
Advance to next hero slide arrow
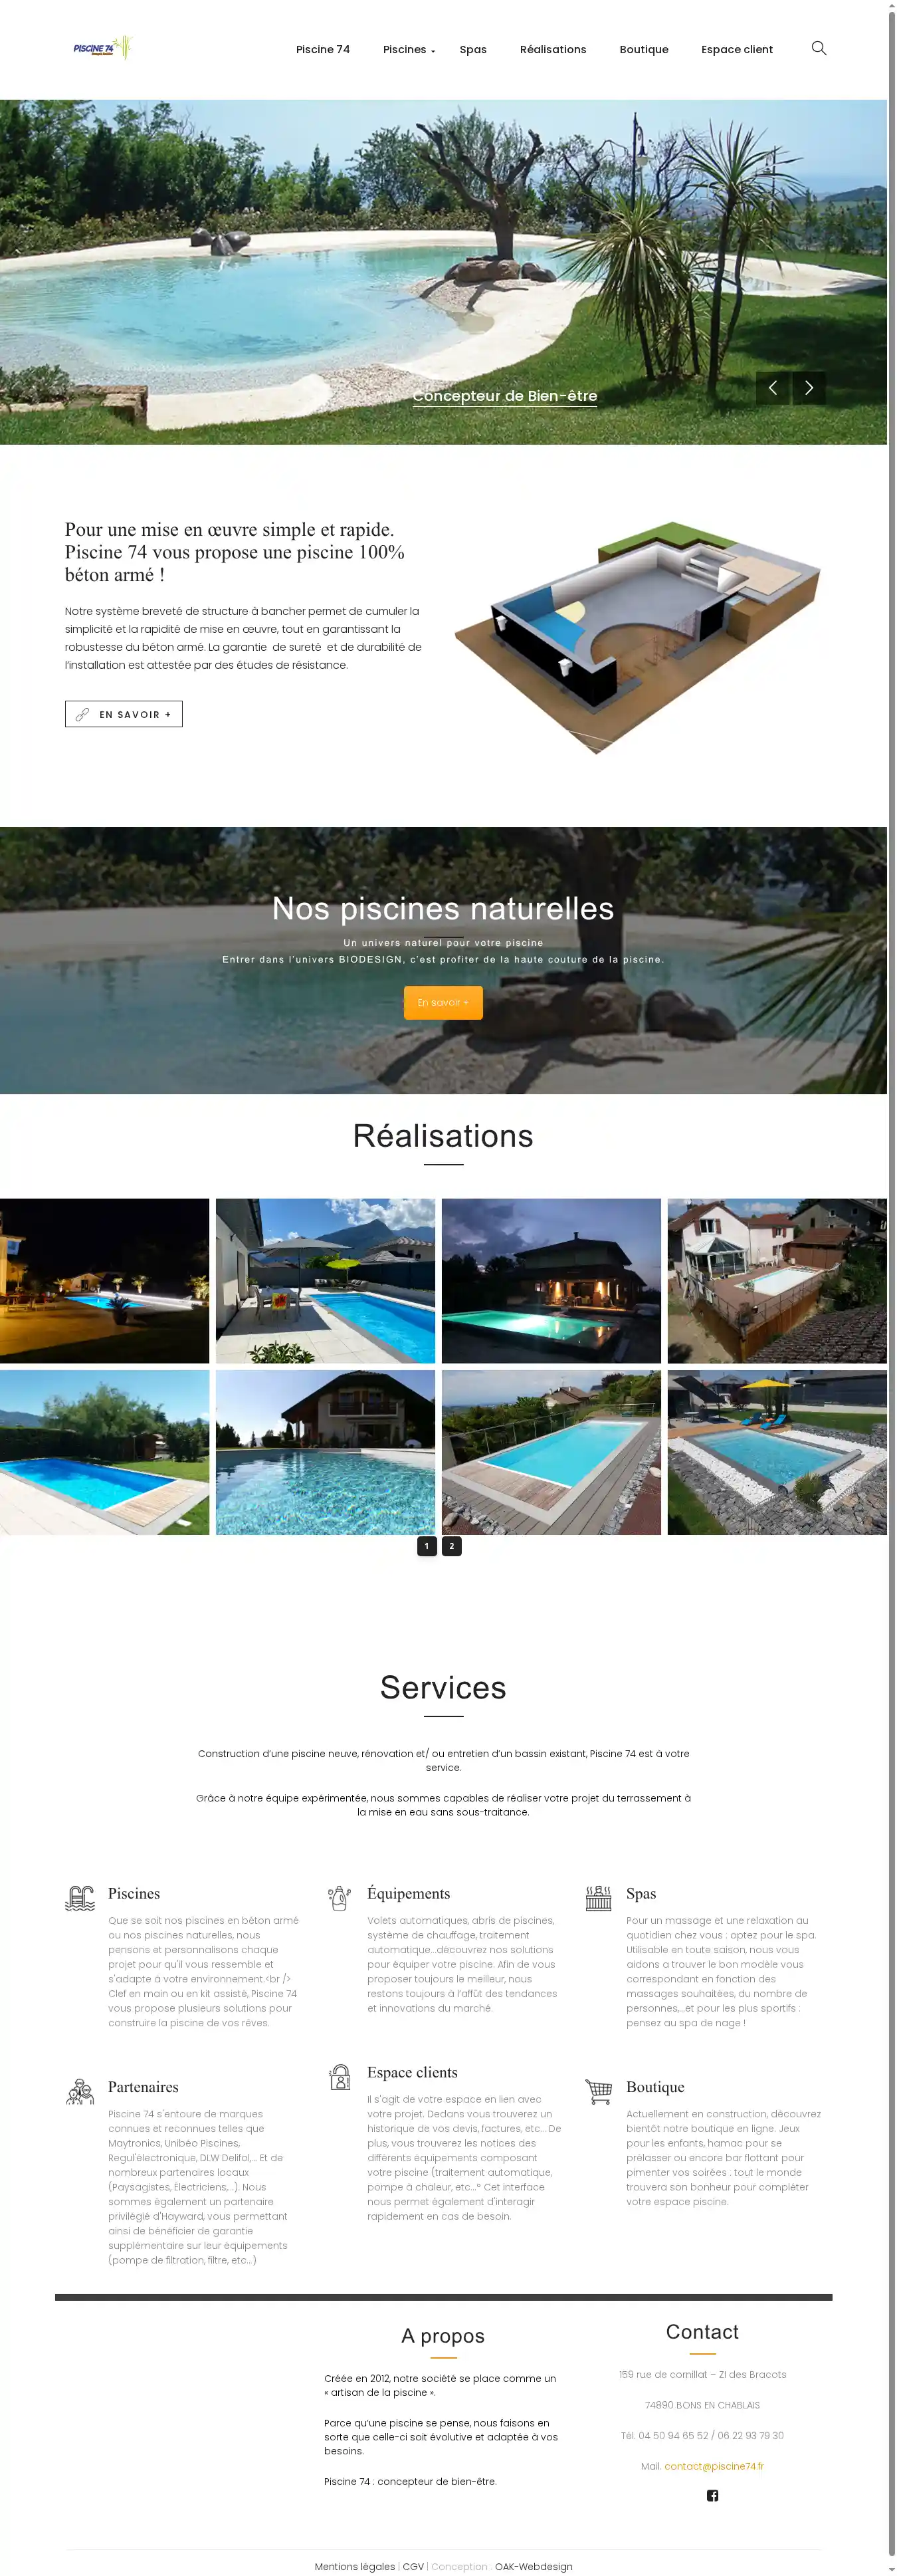tap(809, 388)
